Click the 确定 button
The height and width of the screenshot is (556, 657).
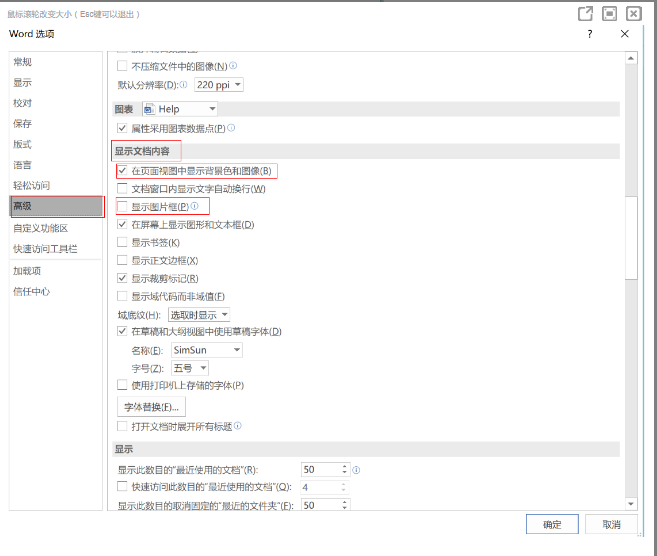click(x=552, y=525)
